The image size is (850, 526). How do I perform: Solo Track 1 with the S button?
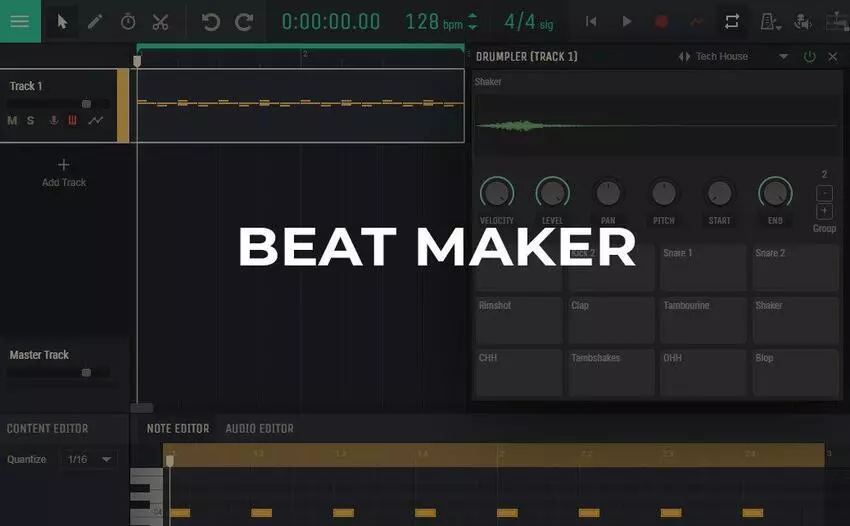point(30,121)
